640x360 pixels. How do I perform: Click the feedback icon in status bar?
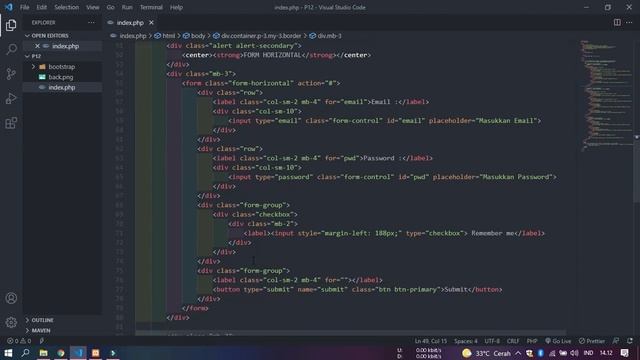[x=616, y=341]
